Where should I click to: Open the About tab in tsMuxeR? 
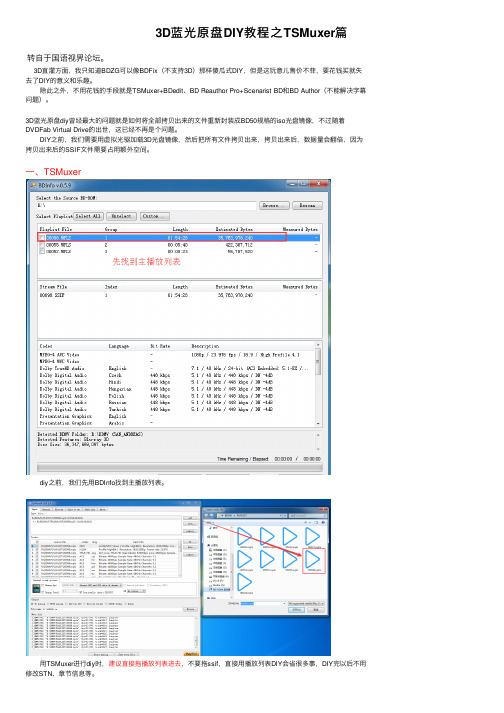(x=102, y=509)
